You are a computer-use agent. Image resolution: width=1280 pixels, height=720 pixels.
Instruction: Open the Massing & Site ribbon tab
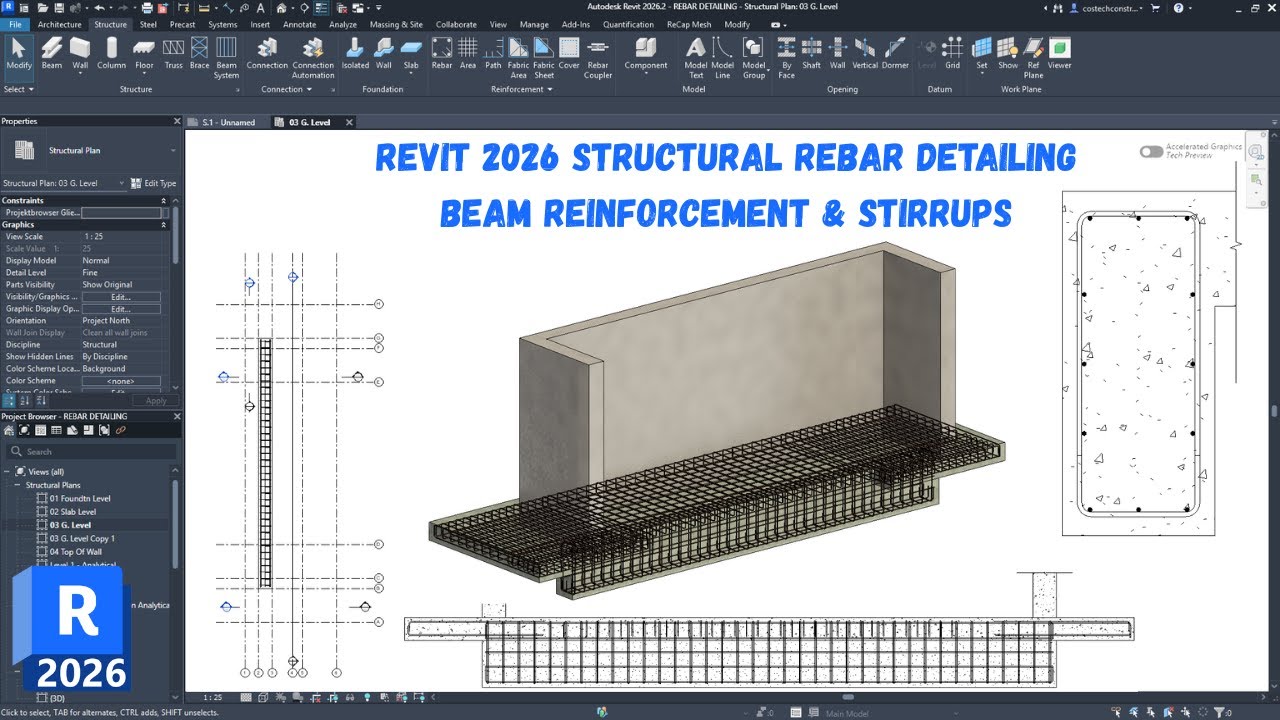pyautogui.click(x=396, y=24)
